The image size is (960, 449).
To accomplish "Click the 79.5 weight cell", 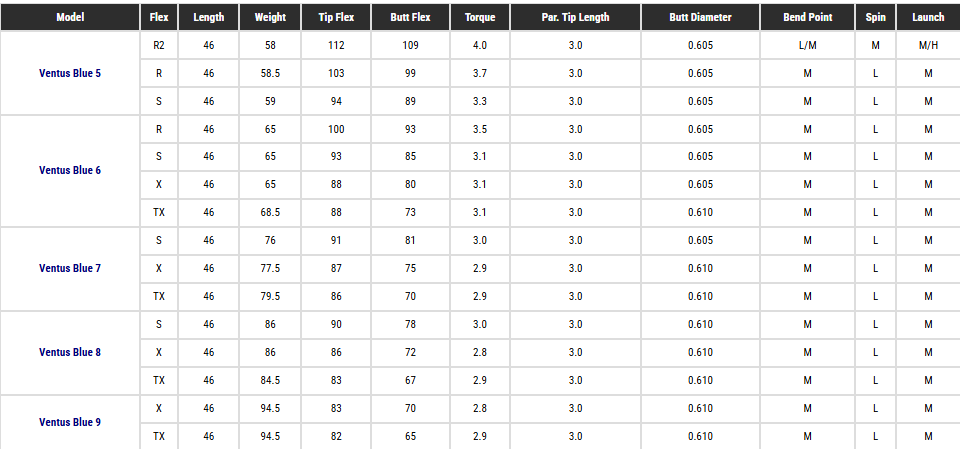I will pyautogui.click(x=270, y=296).
